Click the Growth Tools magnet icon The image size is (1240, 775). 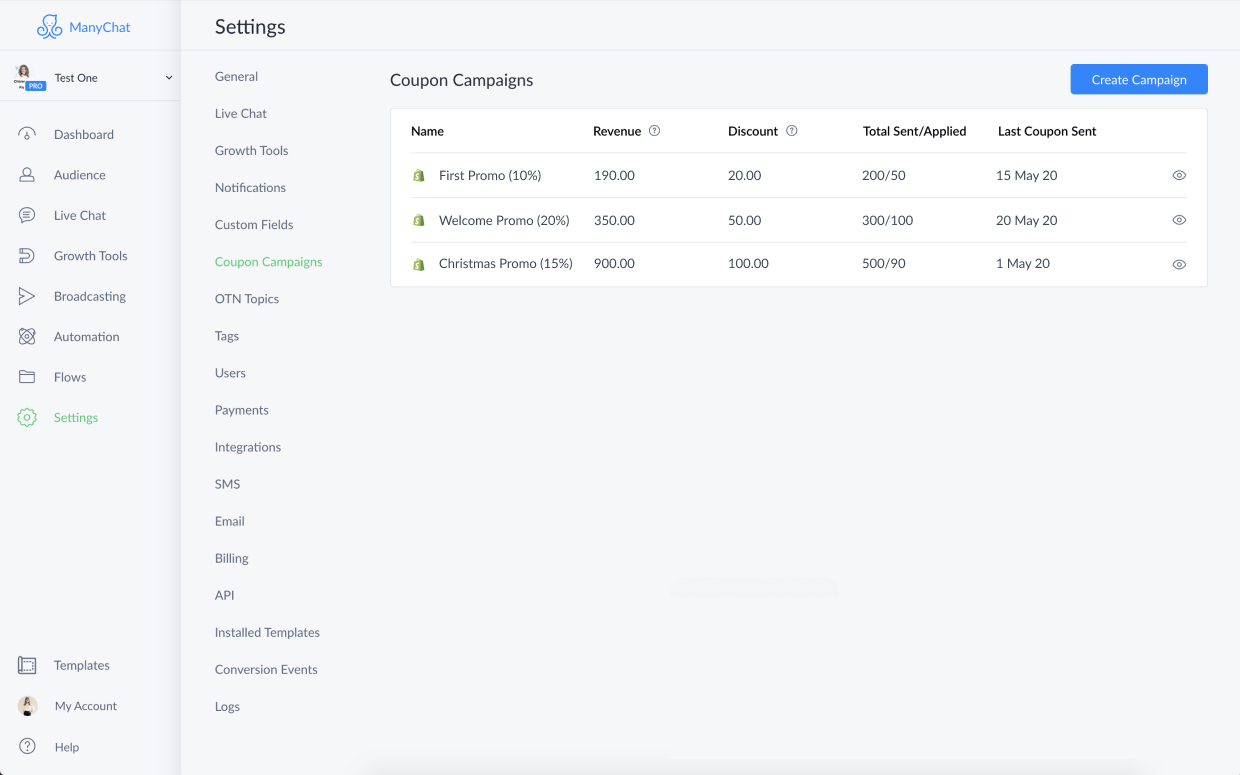(x=27, y=256)
